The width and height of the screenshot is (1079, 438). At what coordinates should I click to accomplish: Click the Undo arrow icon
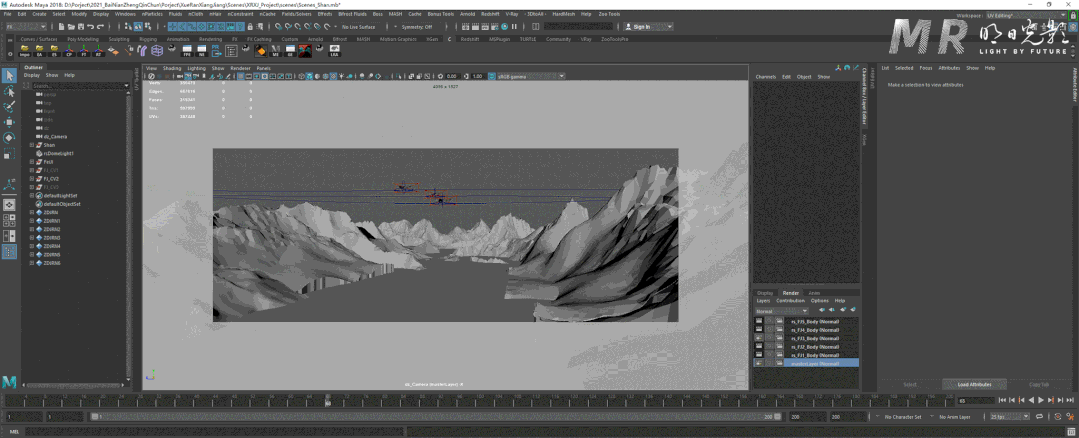click(90, 27)
